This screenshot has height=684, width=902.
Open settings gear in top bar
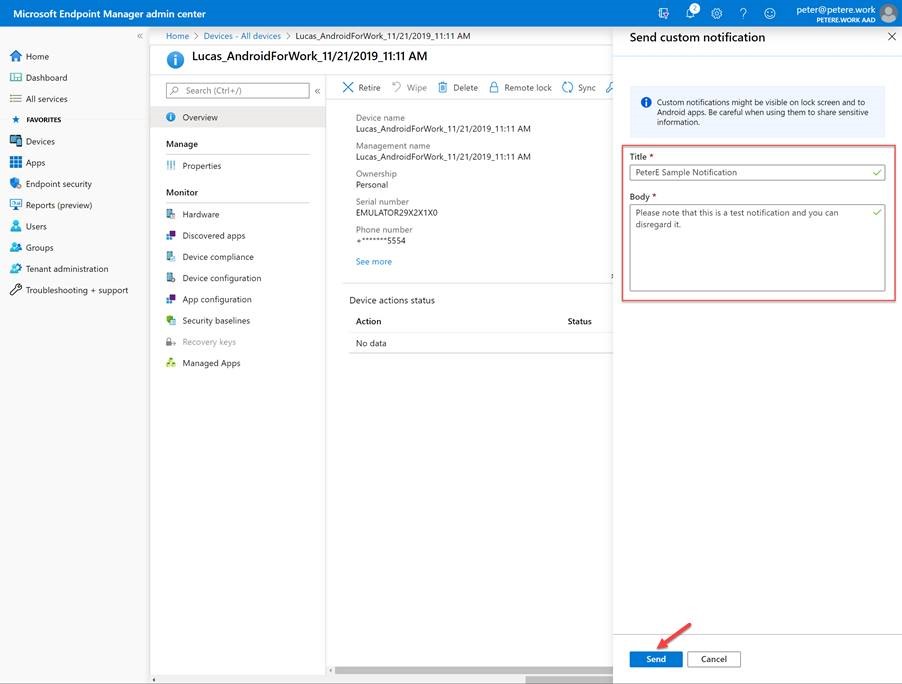click(x=717, y=13)
